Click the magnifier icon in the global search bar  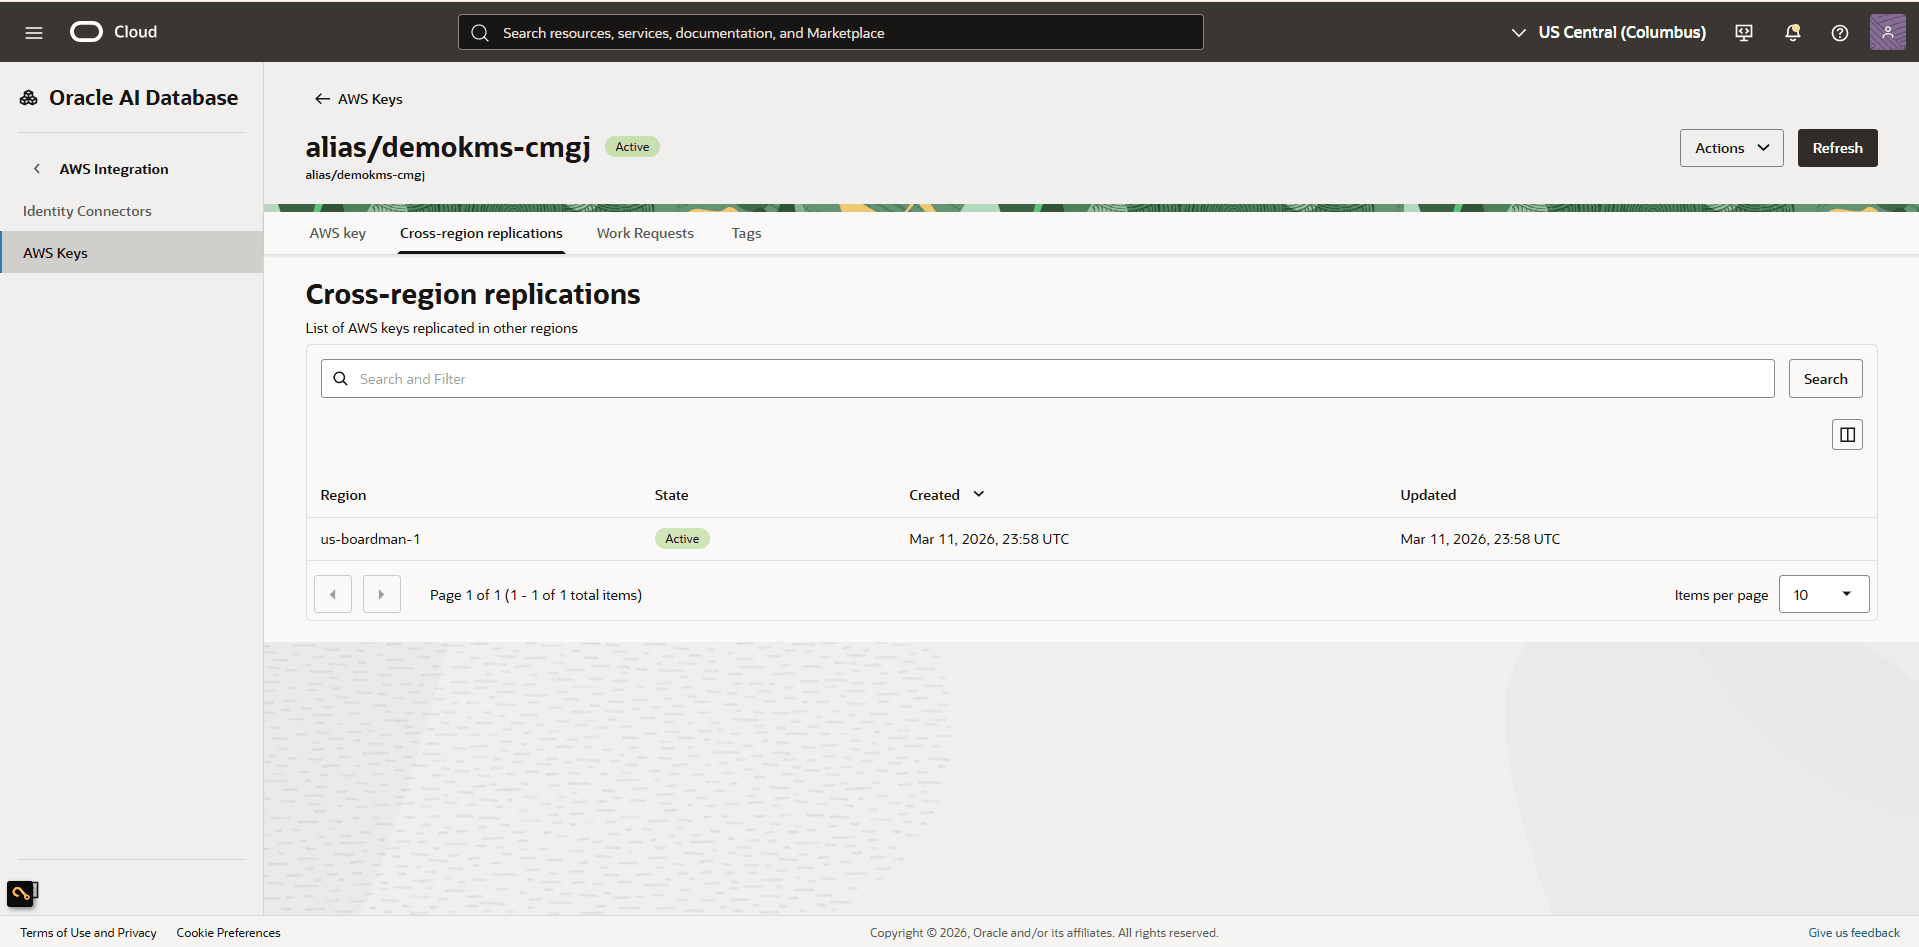tap(480, 32)
